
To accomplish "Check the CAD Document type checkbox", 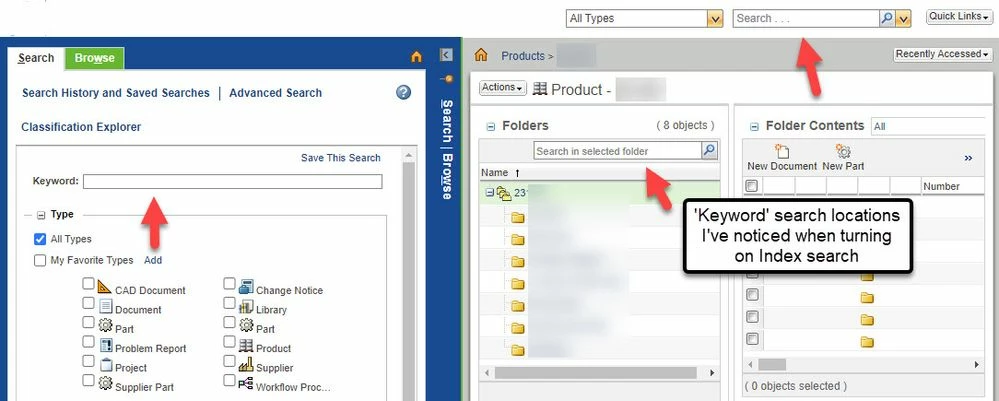I will pyautogui.click(x=89, y=284).
